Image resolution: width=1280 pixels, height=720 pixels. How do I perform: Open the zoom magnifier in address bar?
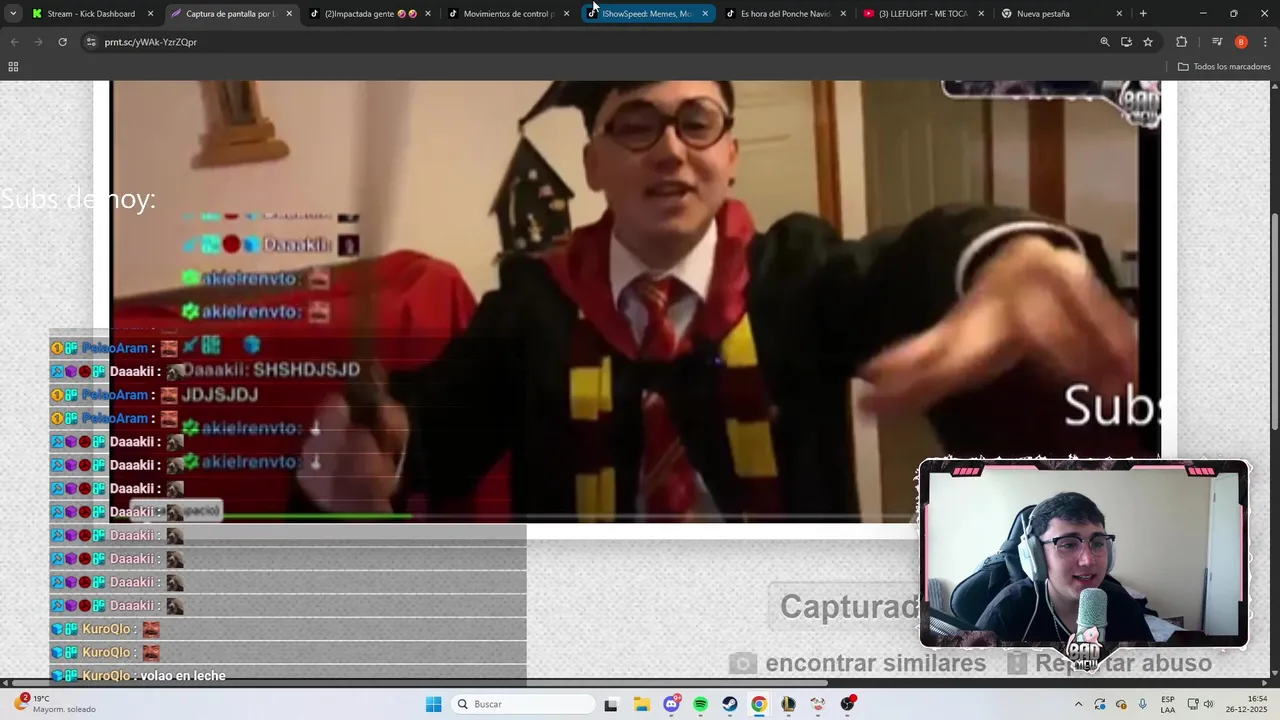1105,42
